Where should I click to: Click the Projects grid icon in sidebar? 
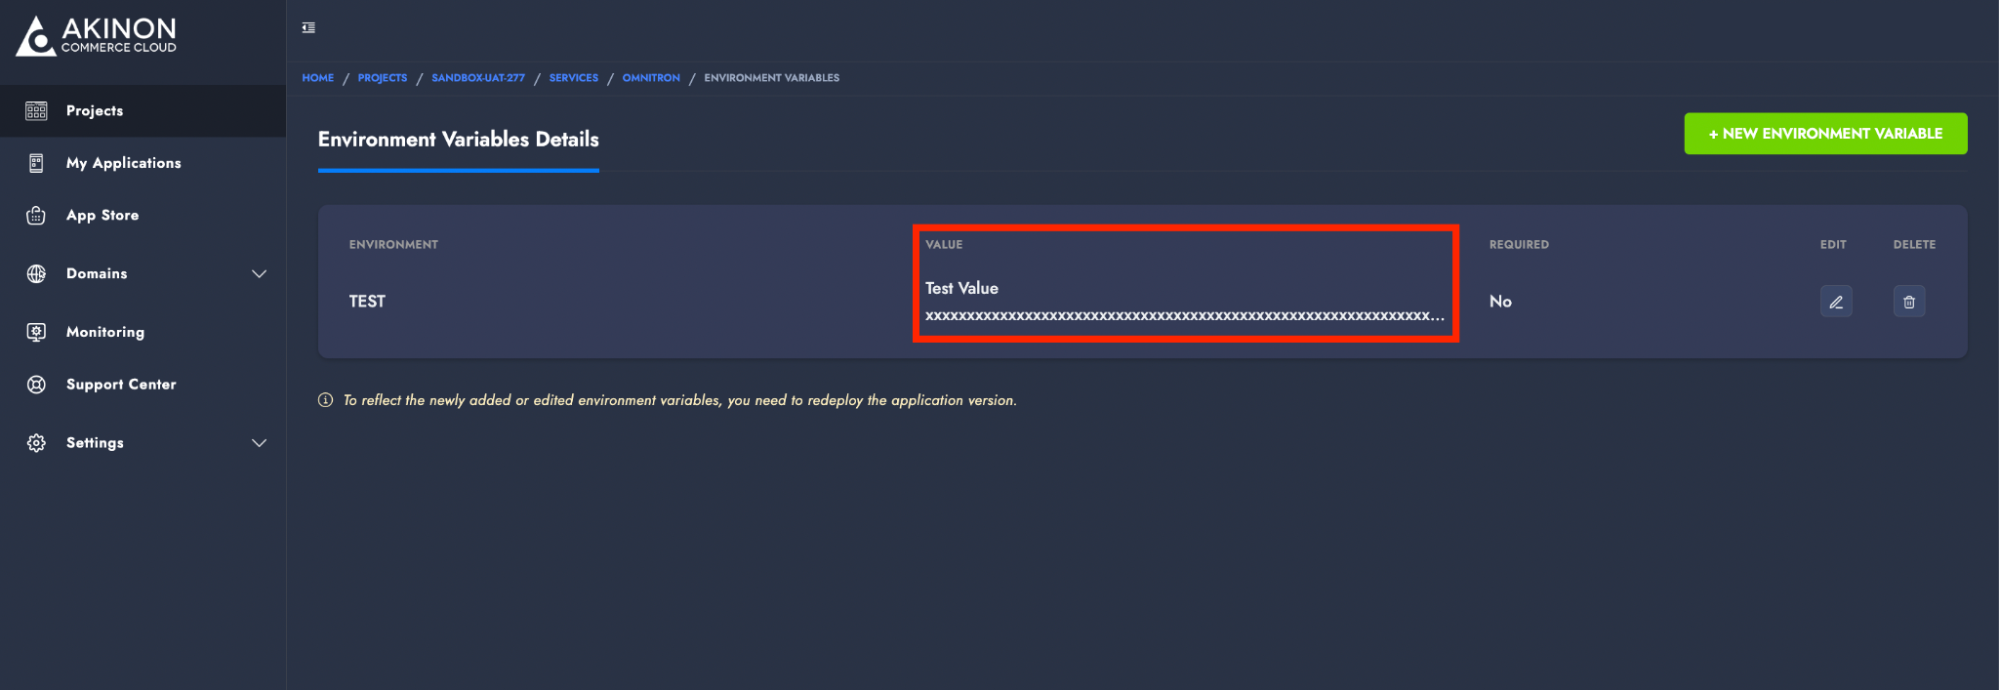tap(36, 111)
